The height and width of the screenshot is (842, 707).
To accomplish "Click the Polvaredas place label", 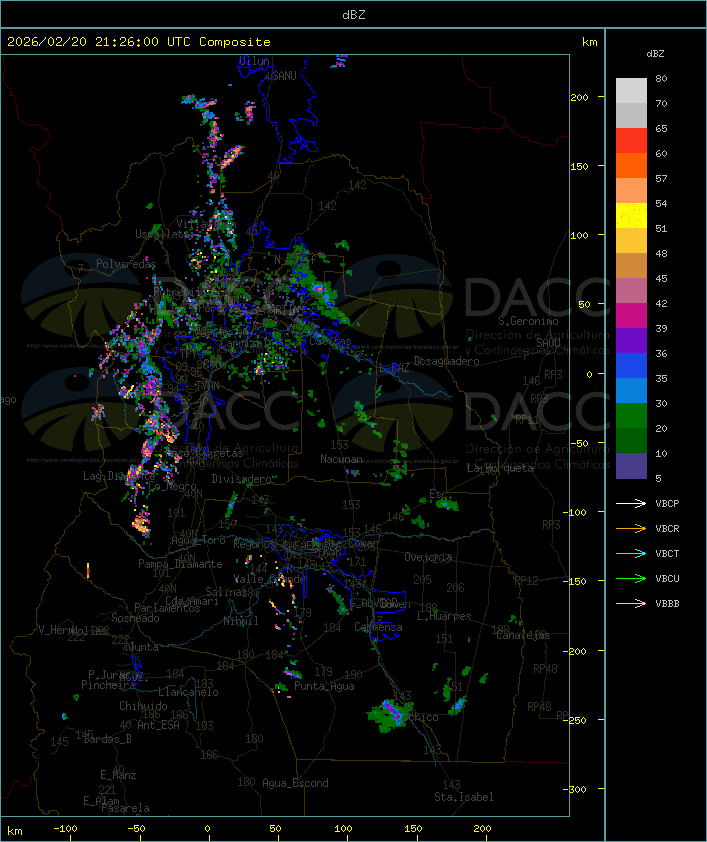I will click(x=126, y=264).
